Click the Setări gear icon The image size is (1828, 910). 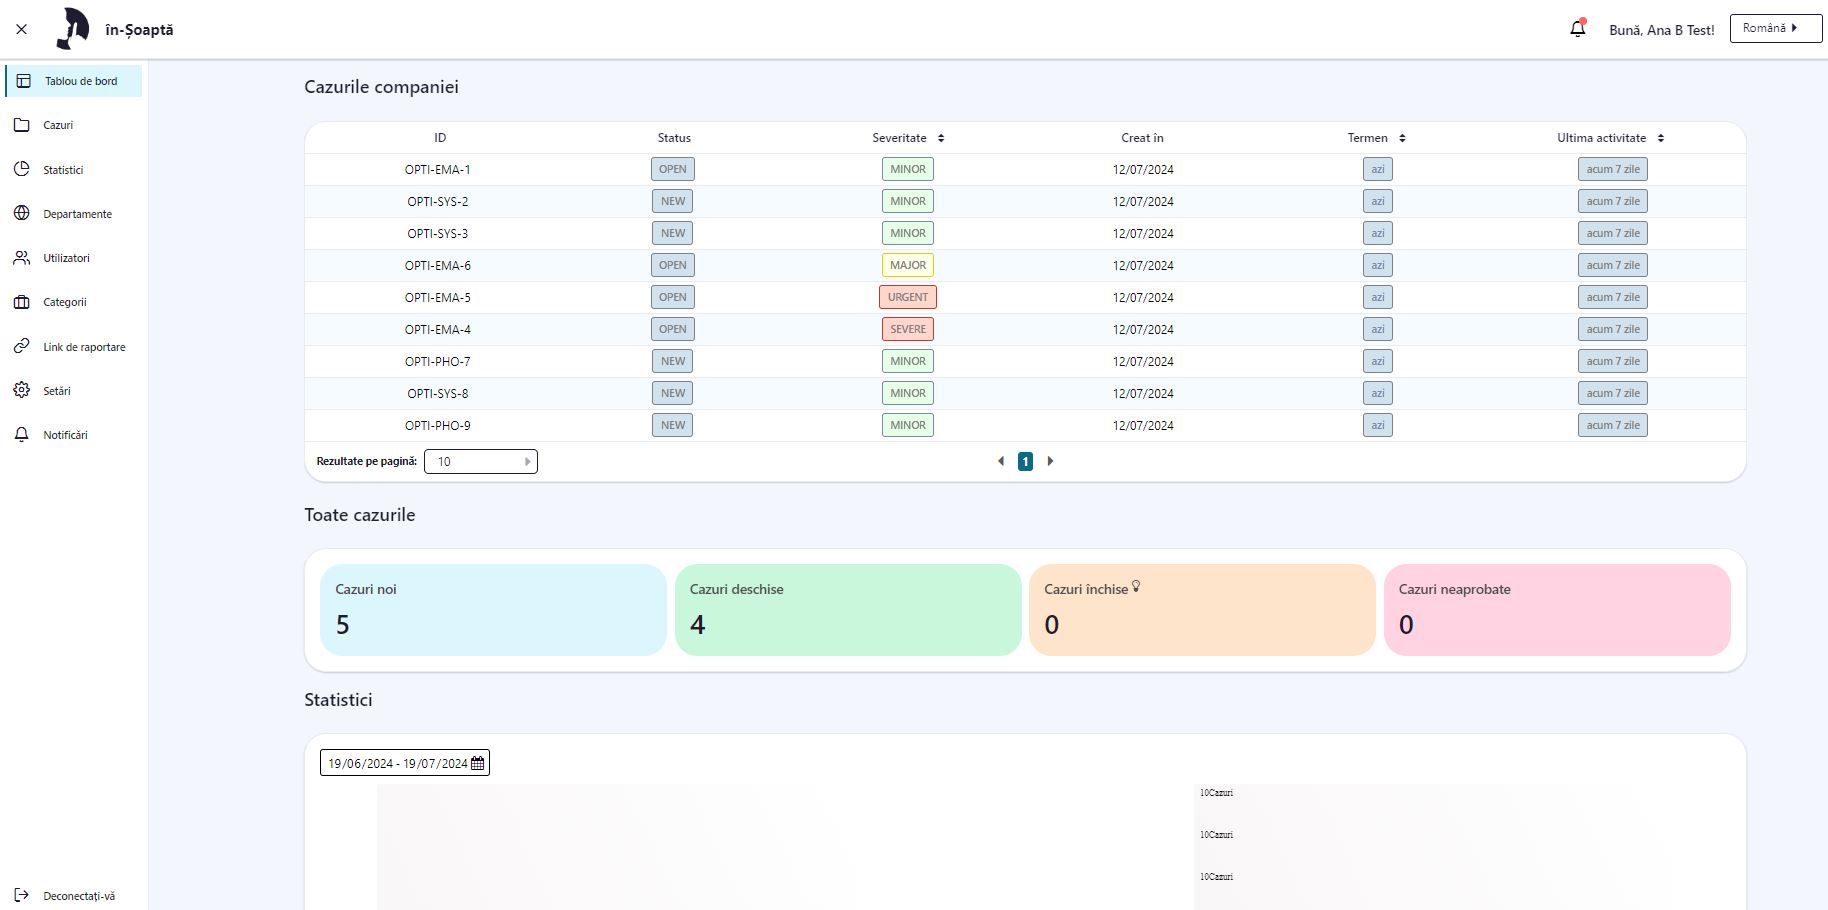(22, 390)
